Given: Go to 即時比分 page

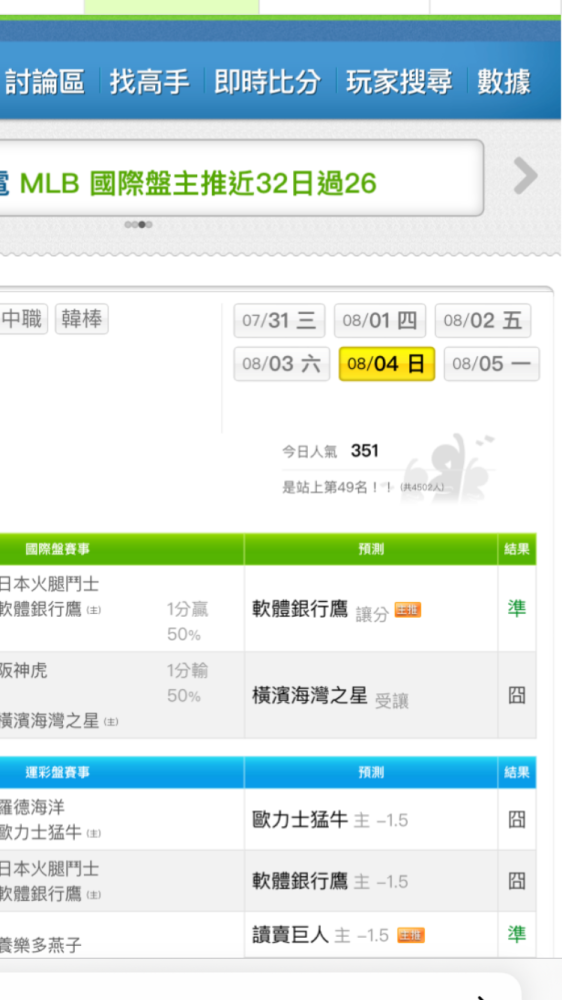Looking at the screenshot, I should click(267, 82).
